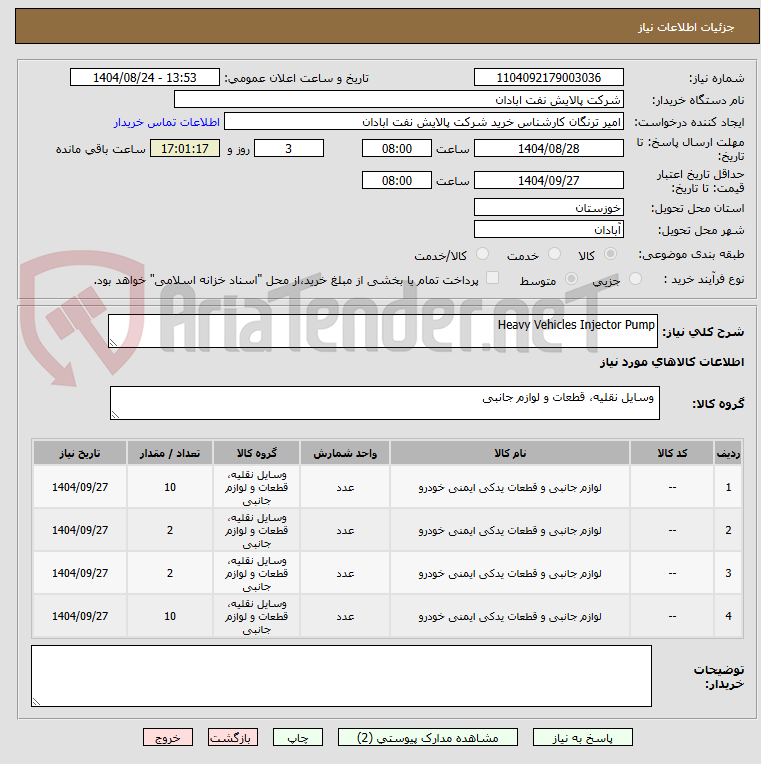Click the استان محل تحویل field خوزستان
Screen dimensions: 761x764
(549, 208)
